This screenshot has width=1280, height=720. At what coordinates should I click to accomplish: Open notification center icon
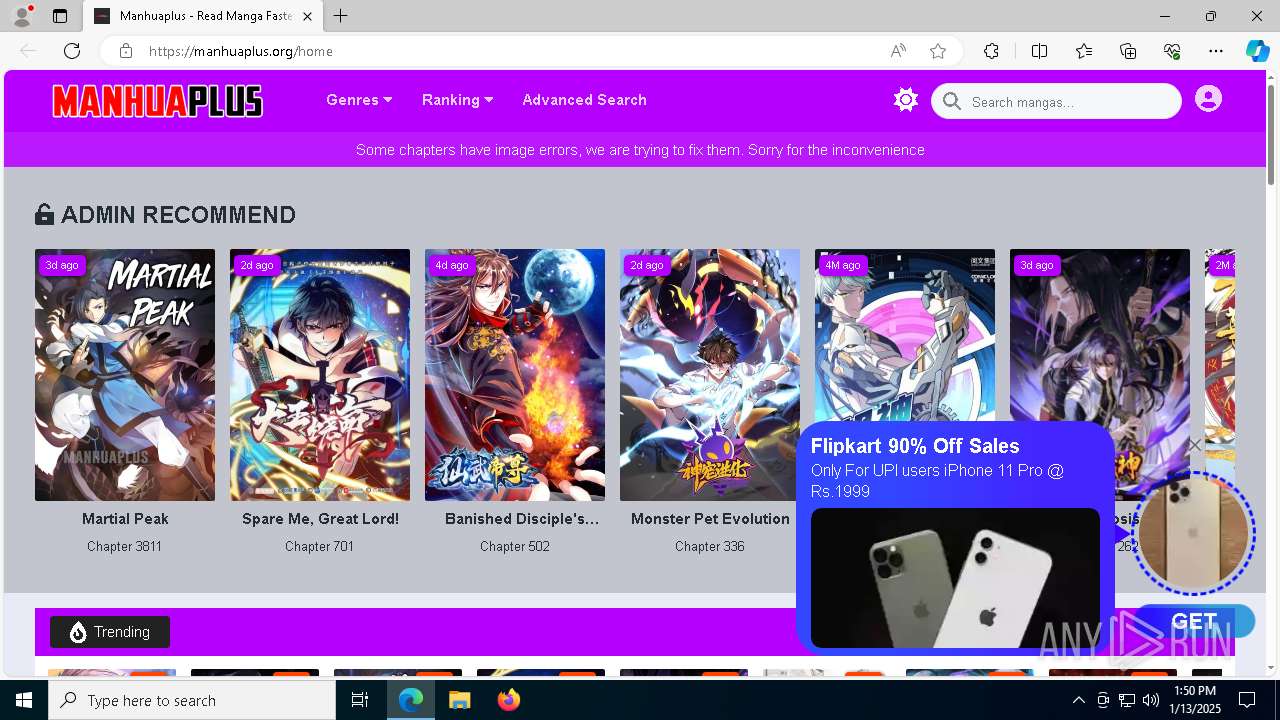(1247, 700)
